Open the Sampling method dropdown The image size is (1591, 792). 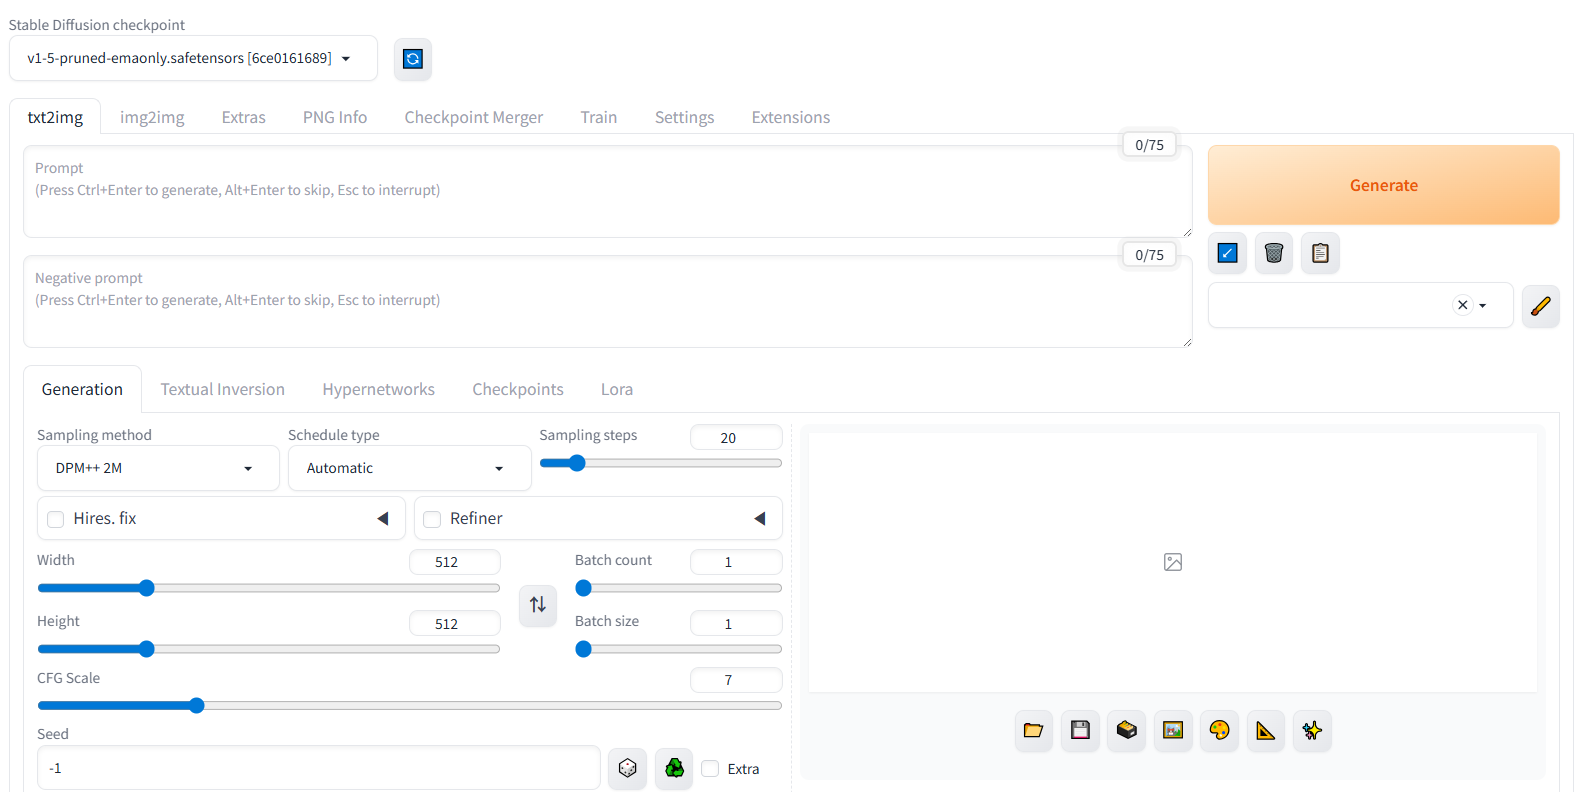tap(158, 468)
